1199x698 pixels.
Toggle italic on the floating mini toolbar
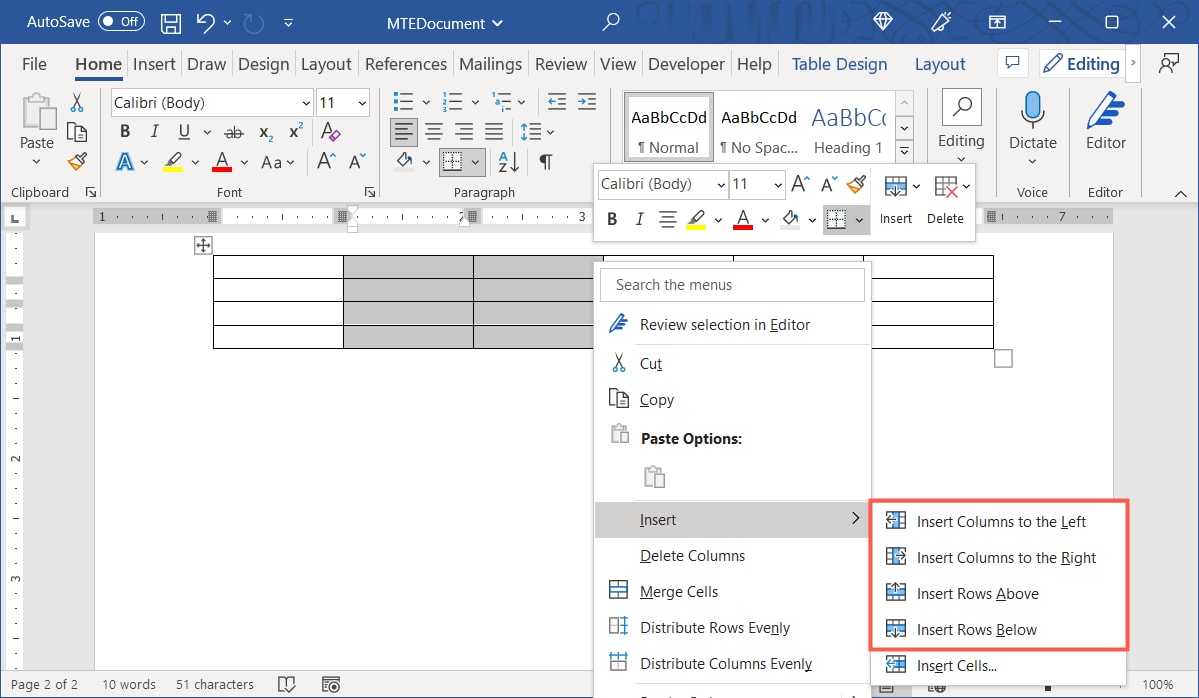639,218
